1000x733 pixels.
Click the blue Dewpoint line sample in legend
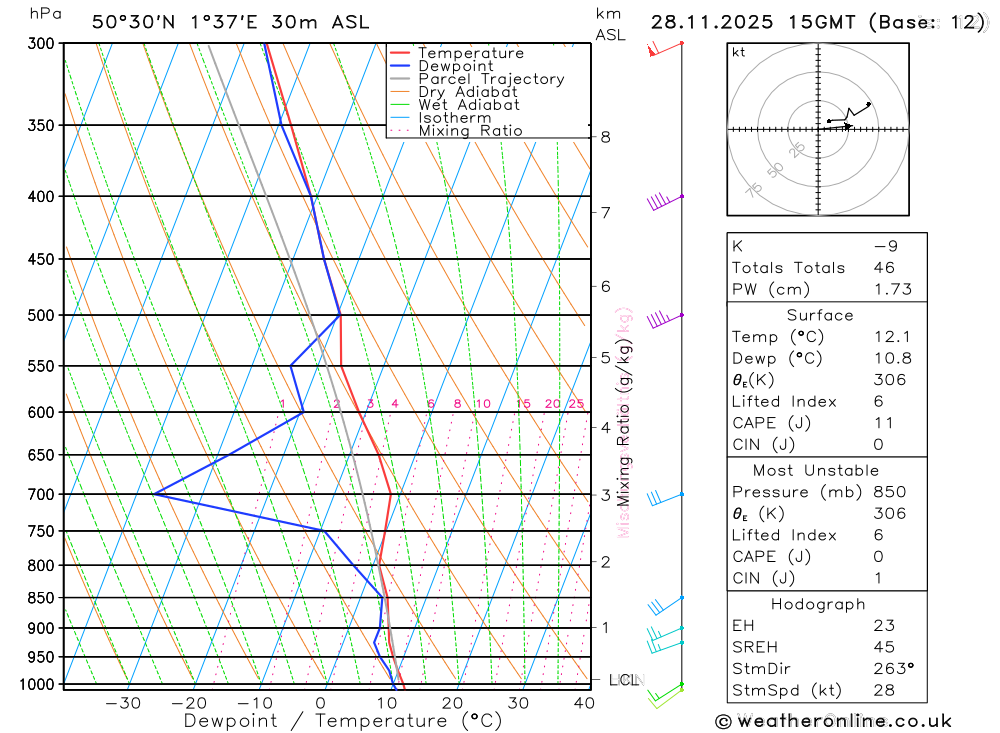coord(399,66)
